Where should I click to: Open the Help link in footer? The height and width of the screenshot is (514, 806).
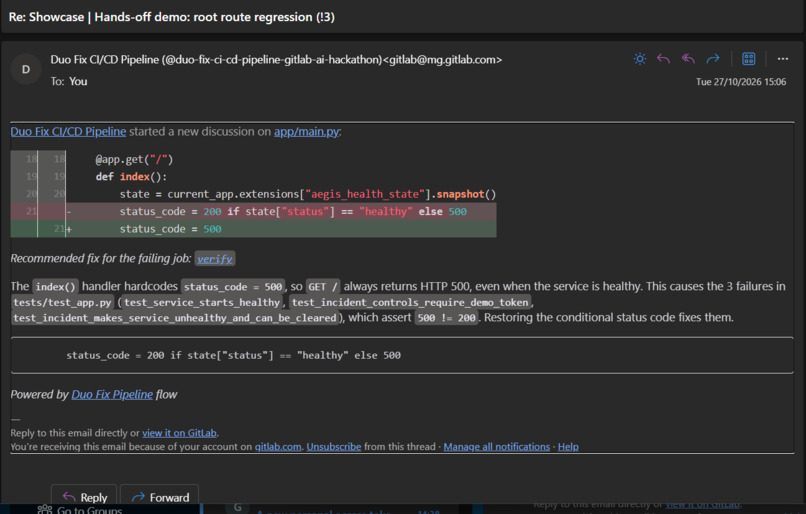(x=568, y=447)
